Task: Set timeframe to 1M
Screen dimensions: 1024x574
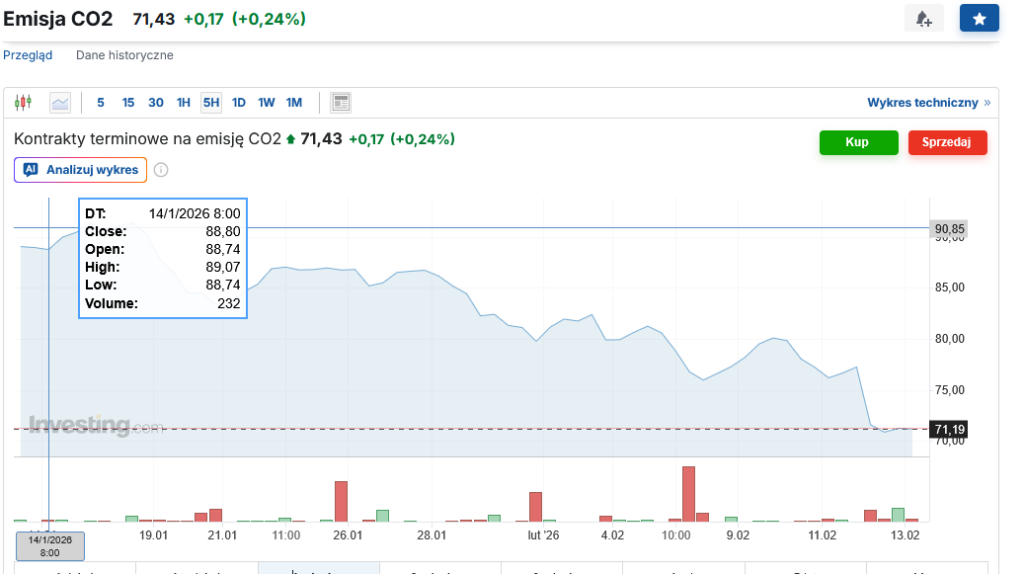Action: 294,102
